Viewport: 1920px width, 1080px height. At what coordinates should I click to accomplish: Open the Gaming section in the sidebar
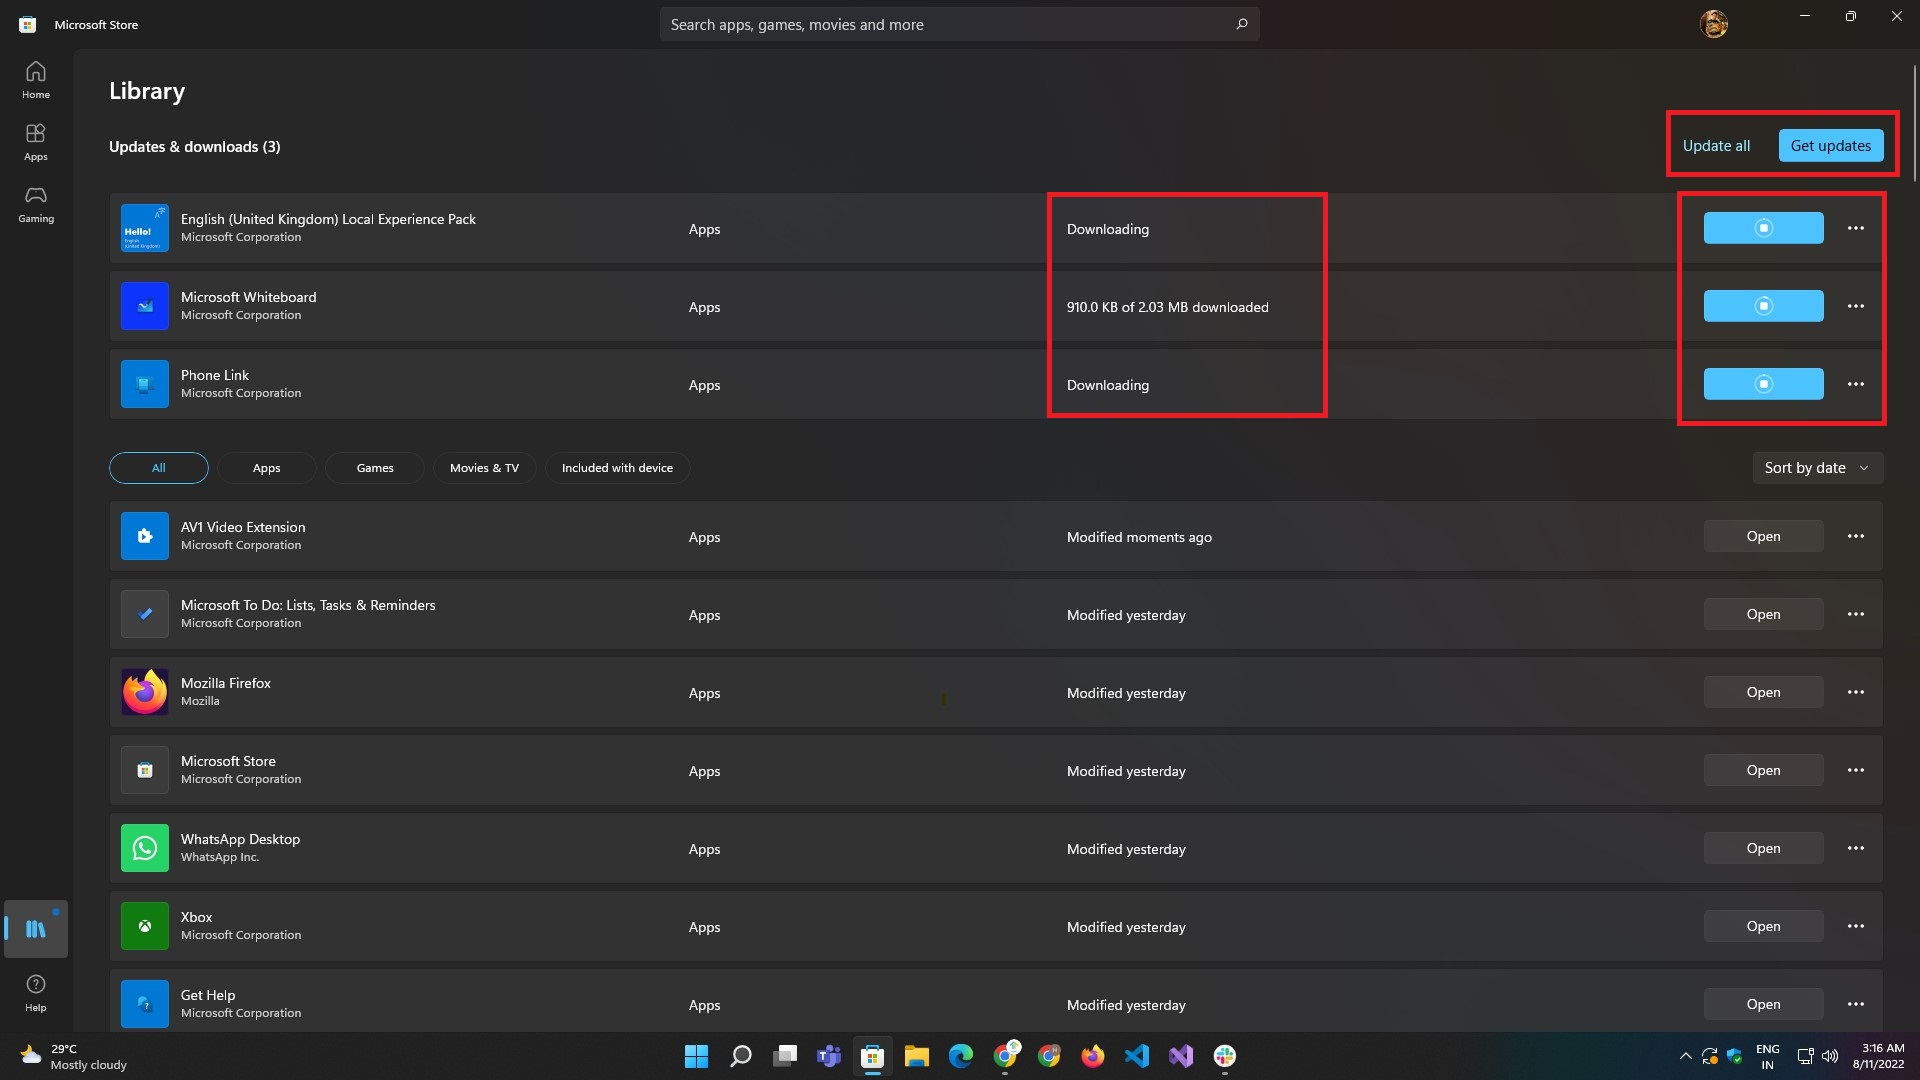36,204
